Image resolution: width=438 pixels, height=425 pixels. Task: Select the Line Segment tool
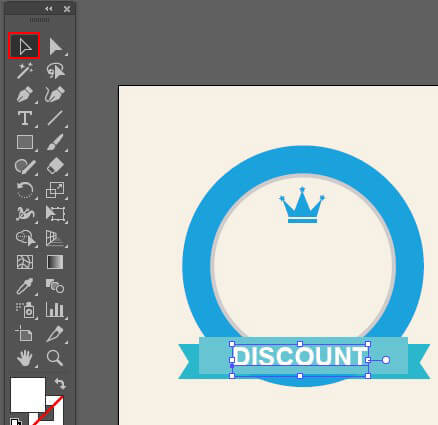(x=55, y=118)
